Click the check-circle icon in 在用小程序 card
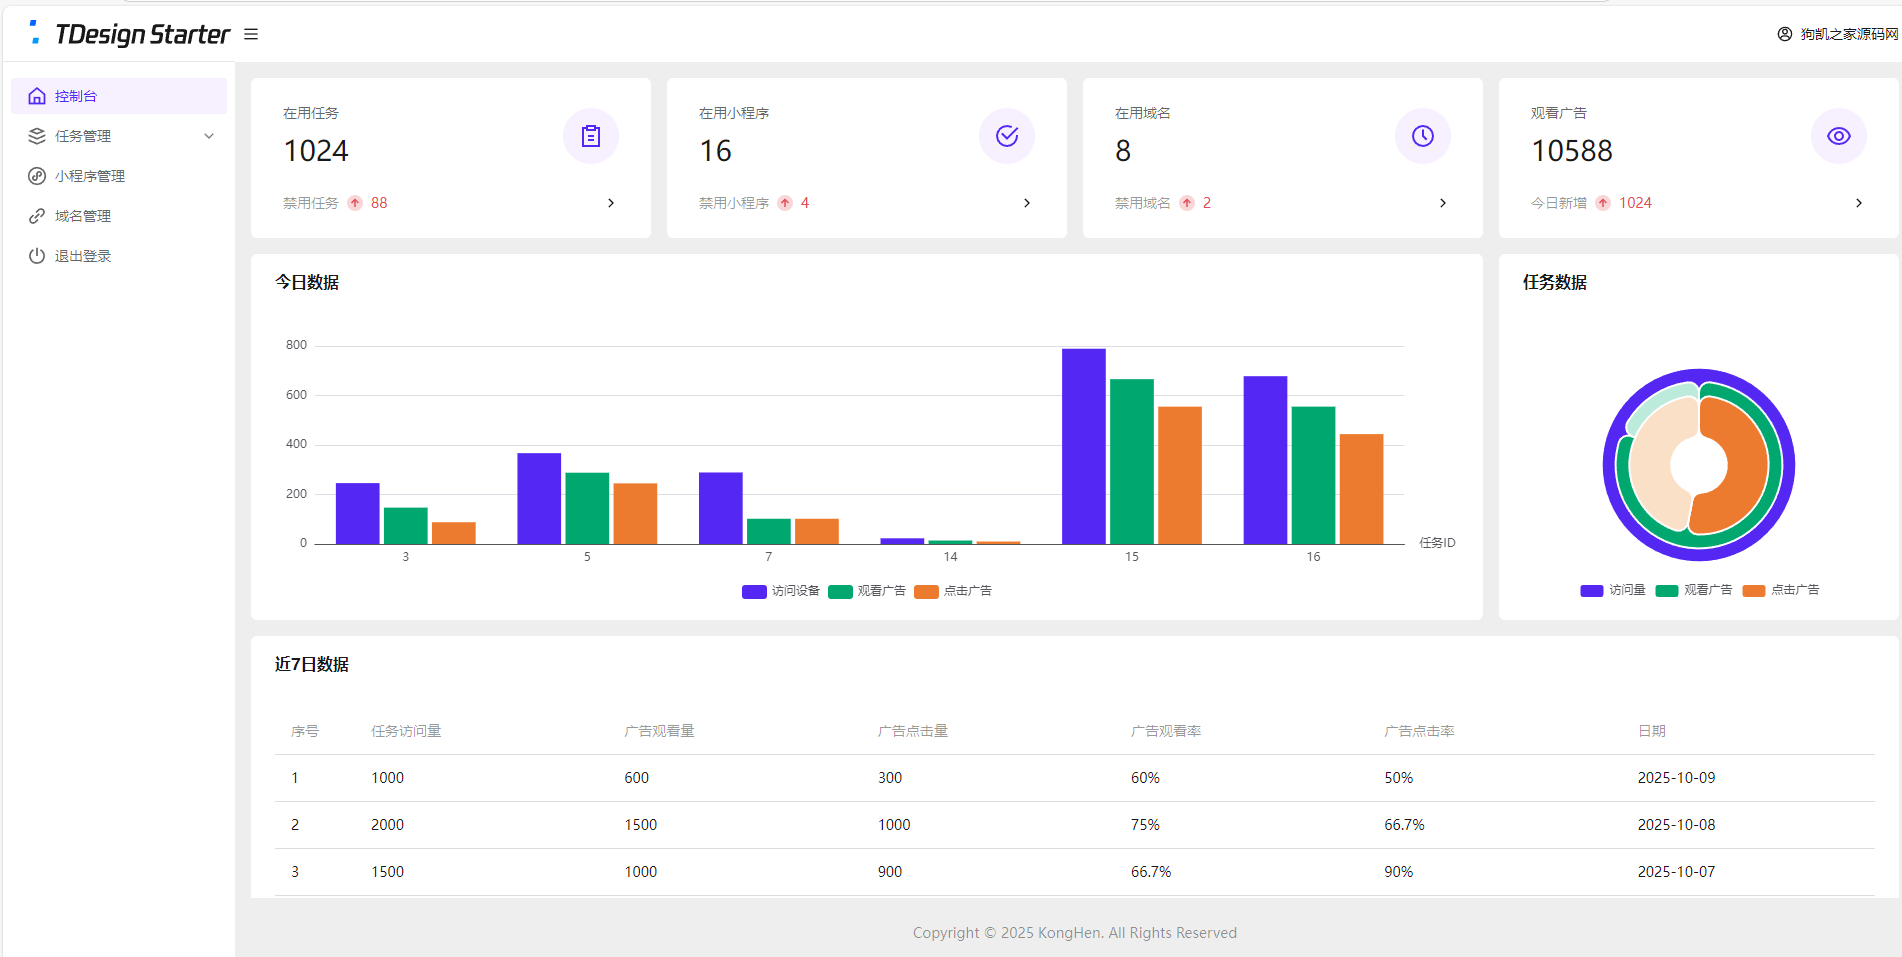This screenshot has height=957, width=1902. pyautogui.click(x=1007, y=136)
